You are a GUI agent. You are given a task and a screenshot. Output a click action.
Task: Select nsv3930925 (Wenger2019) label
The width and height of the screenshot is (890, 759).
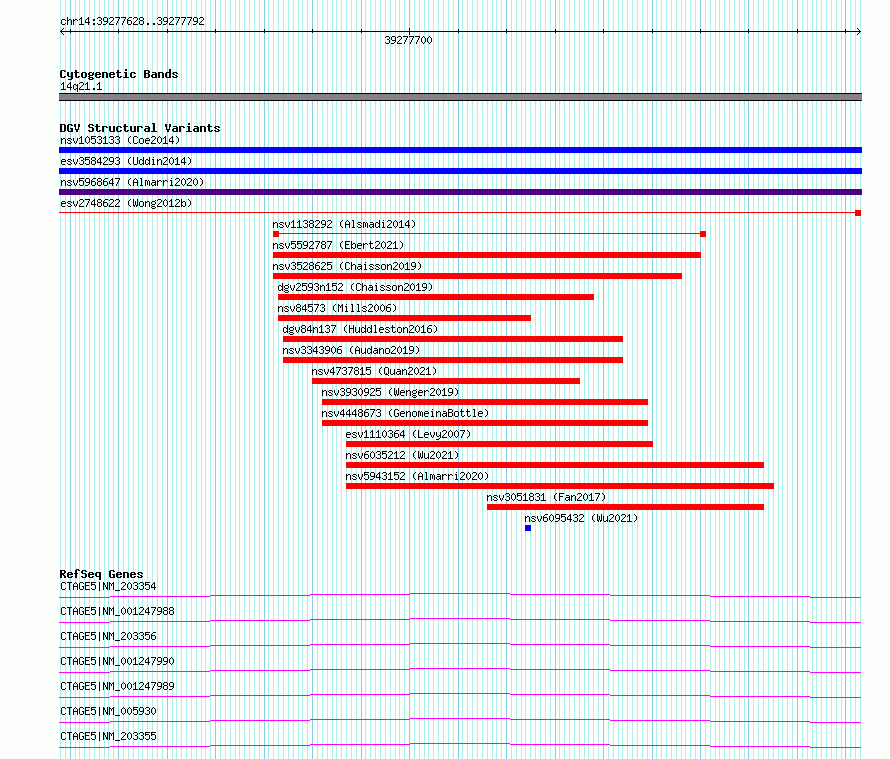pos(391,392)
